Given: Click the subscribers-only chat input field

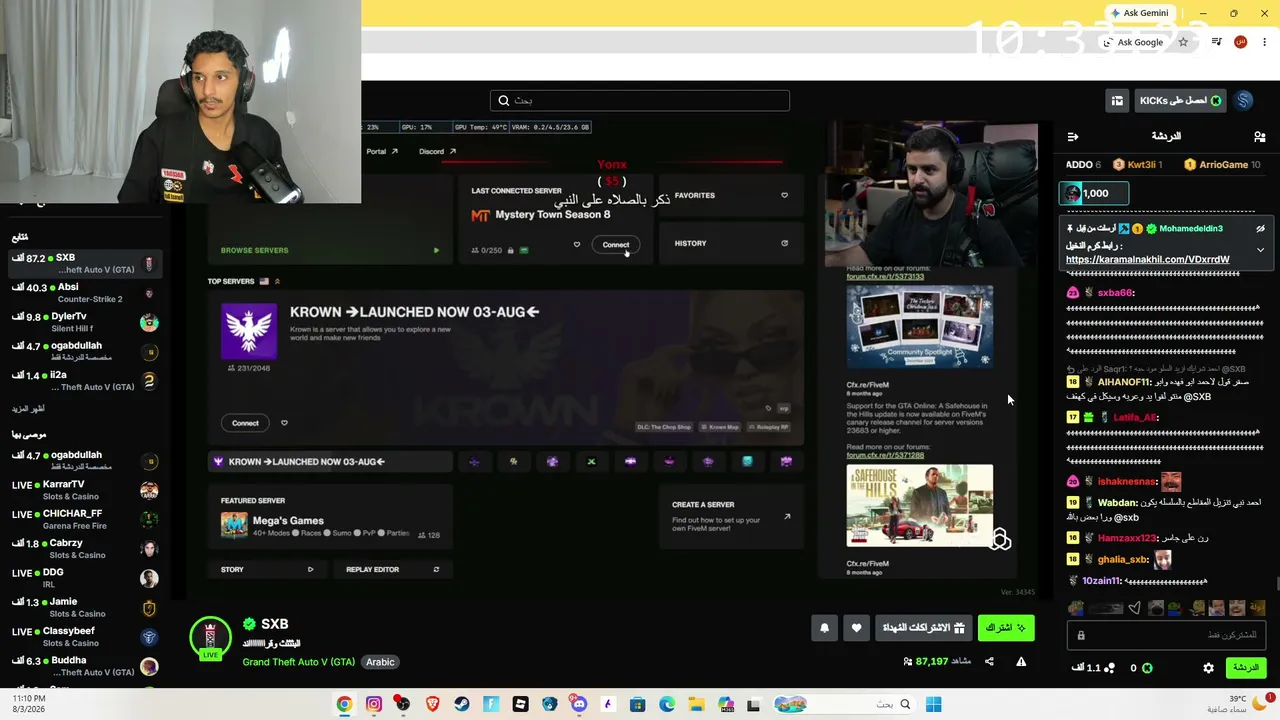Looking at the screenshot, I should [1166, 635].
